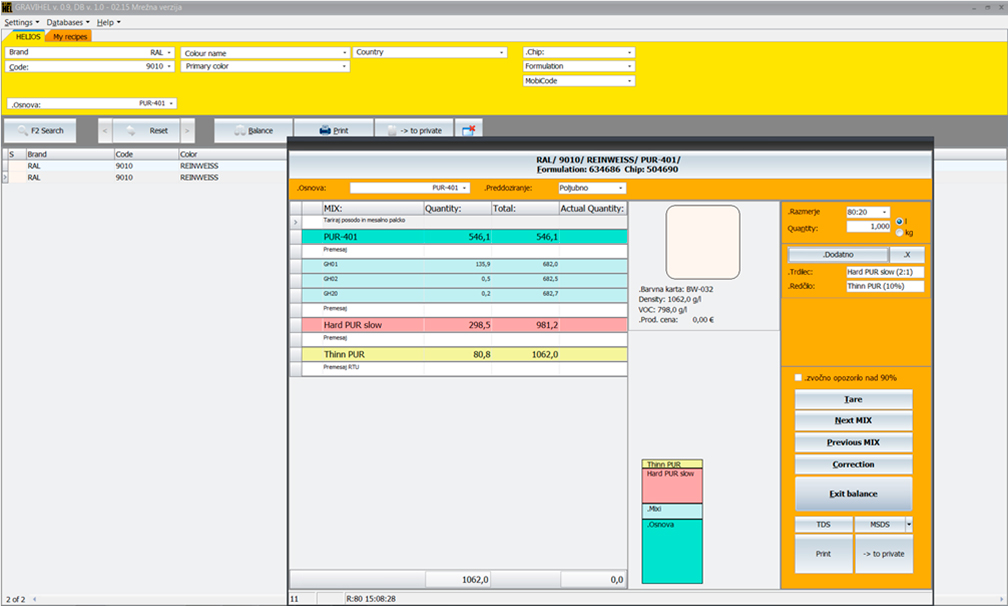Click the Correction button

[853, 465]
